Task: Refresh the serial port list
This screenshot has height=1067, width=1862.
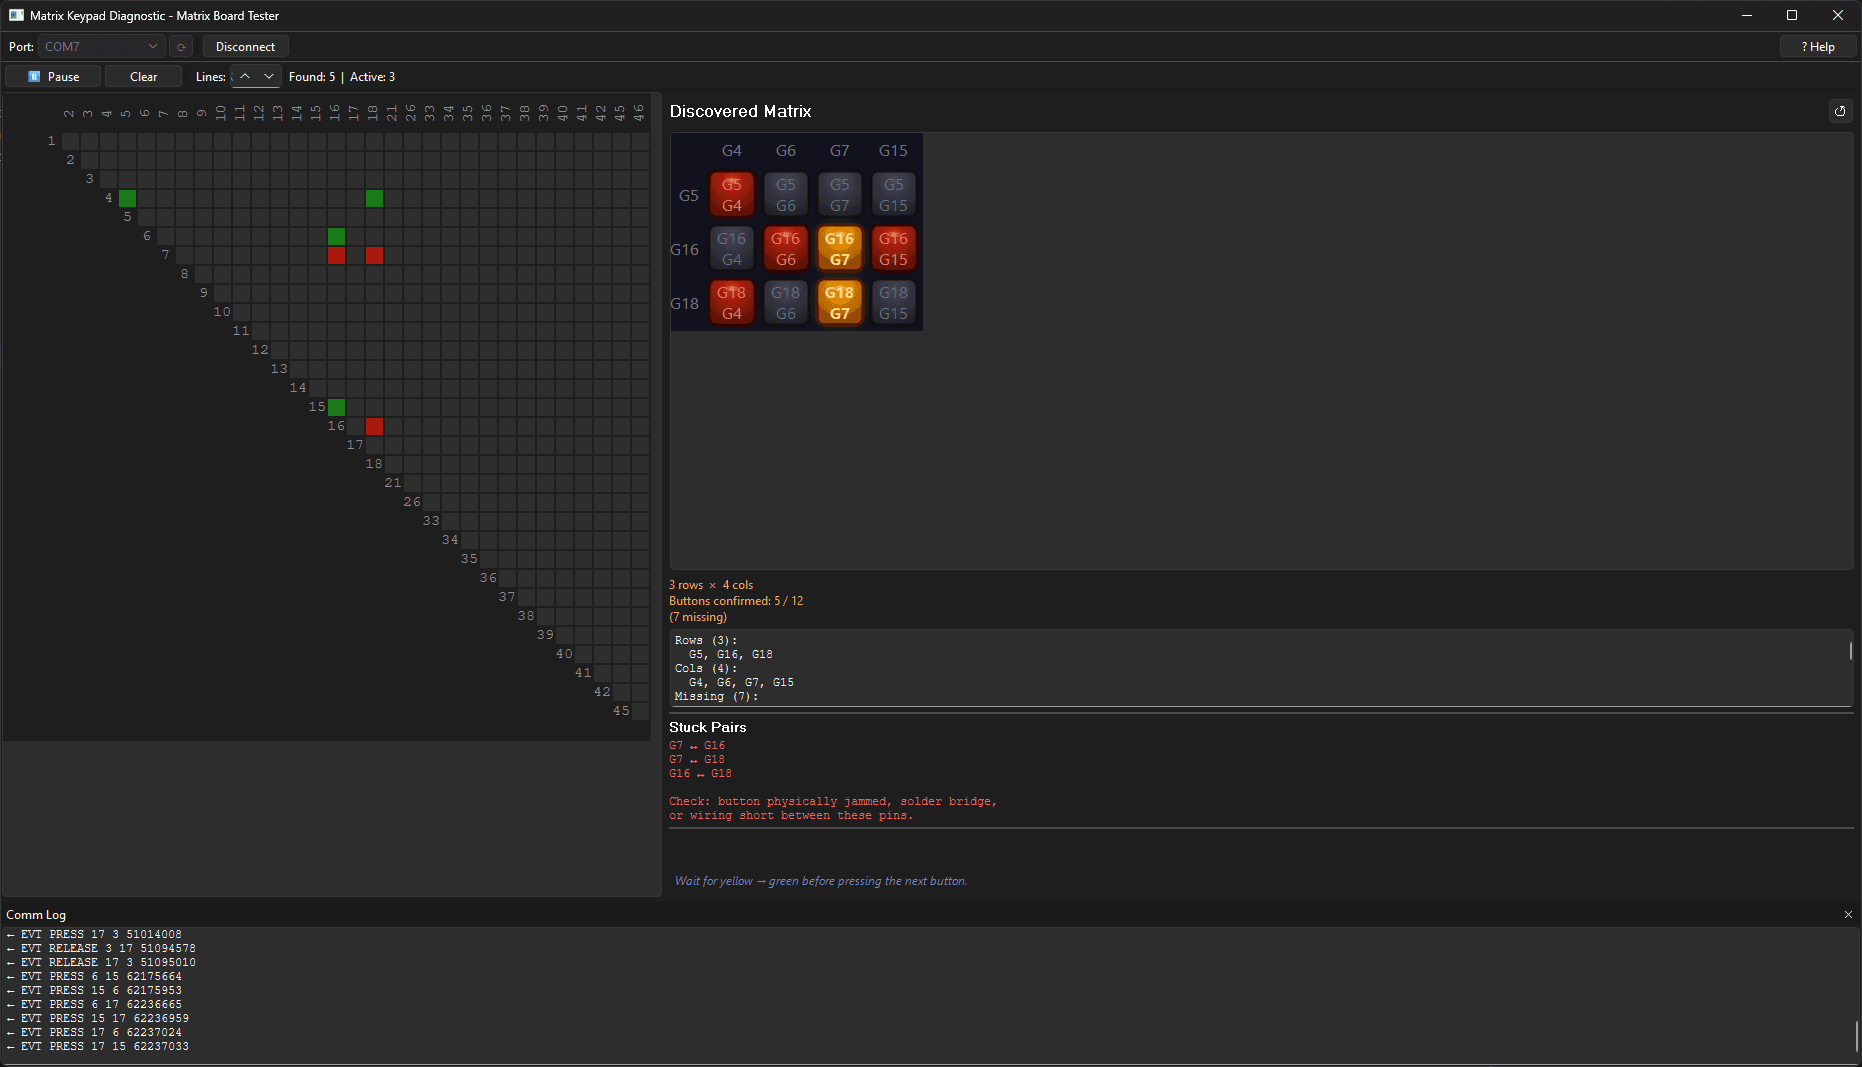Action: 181,46
